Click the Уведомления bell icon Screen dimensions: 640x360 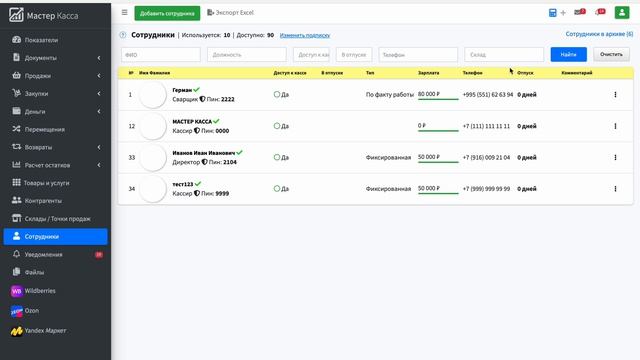[16, 254]
